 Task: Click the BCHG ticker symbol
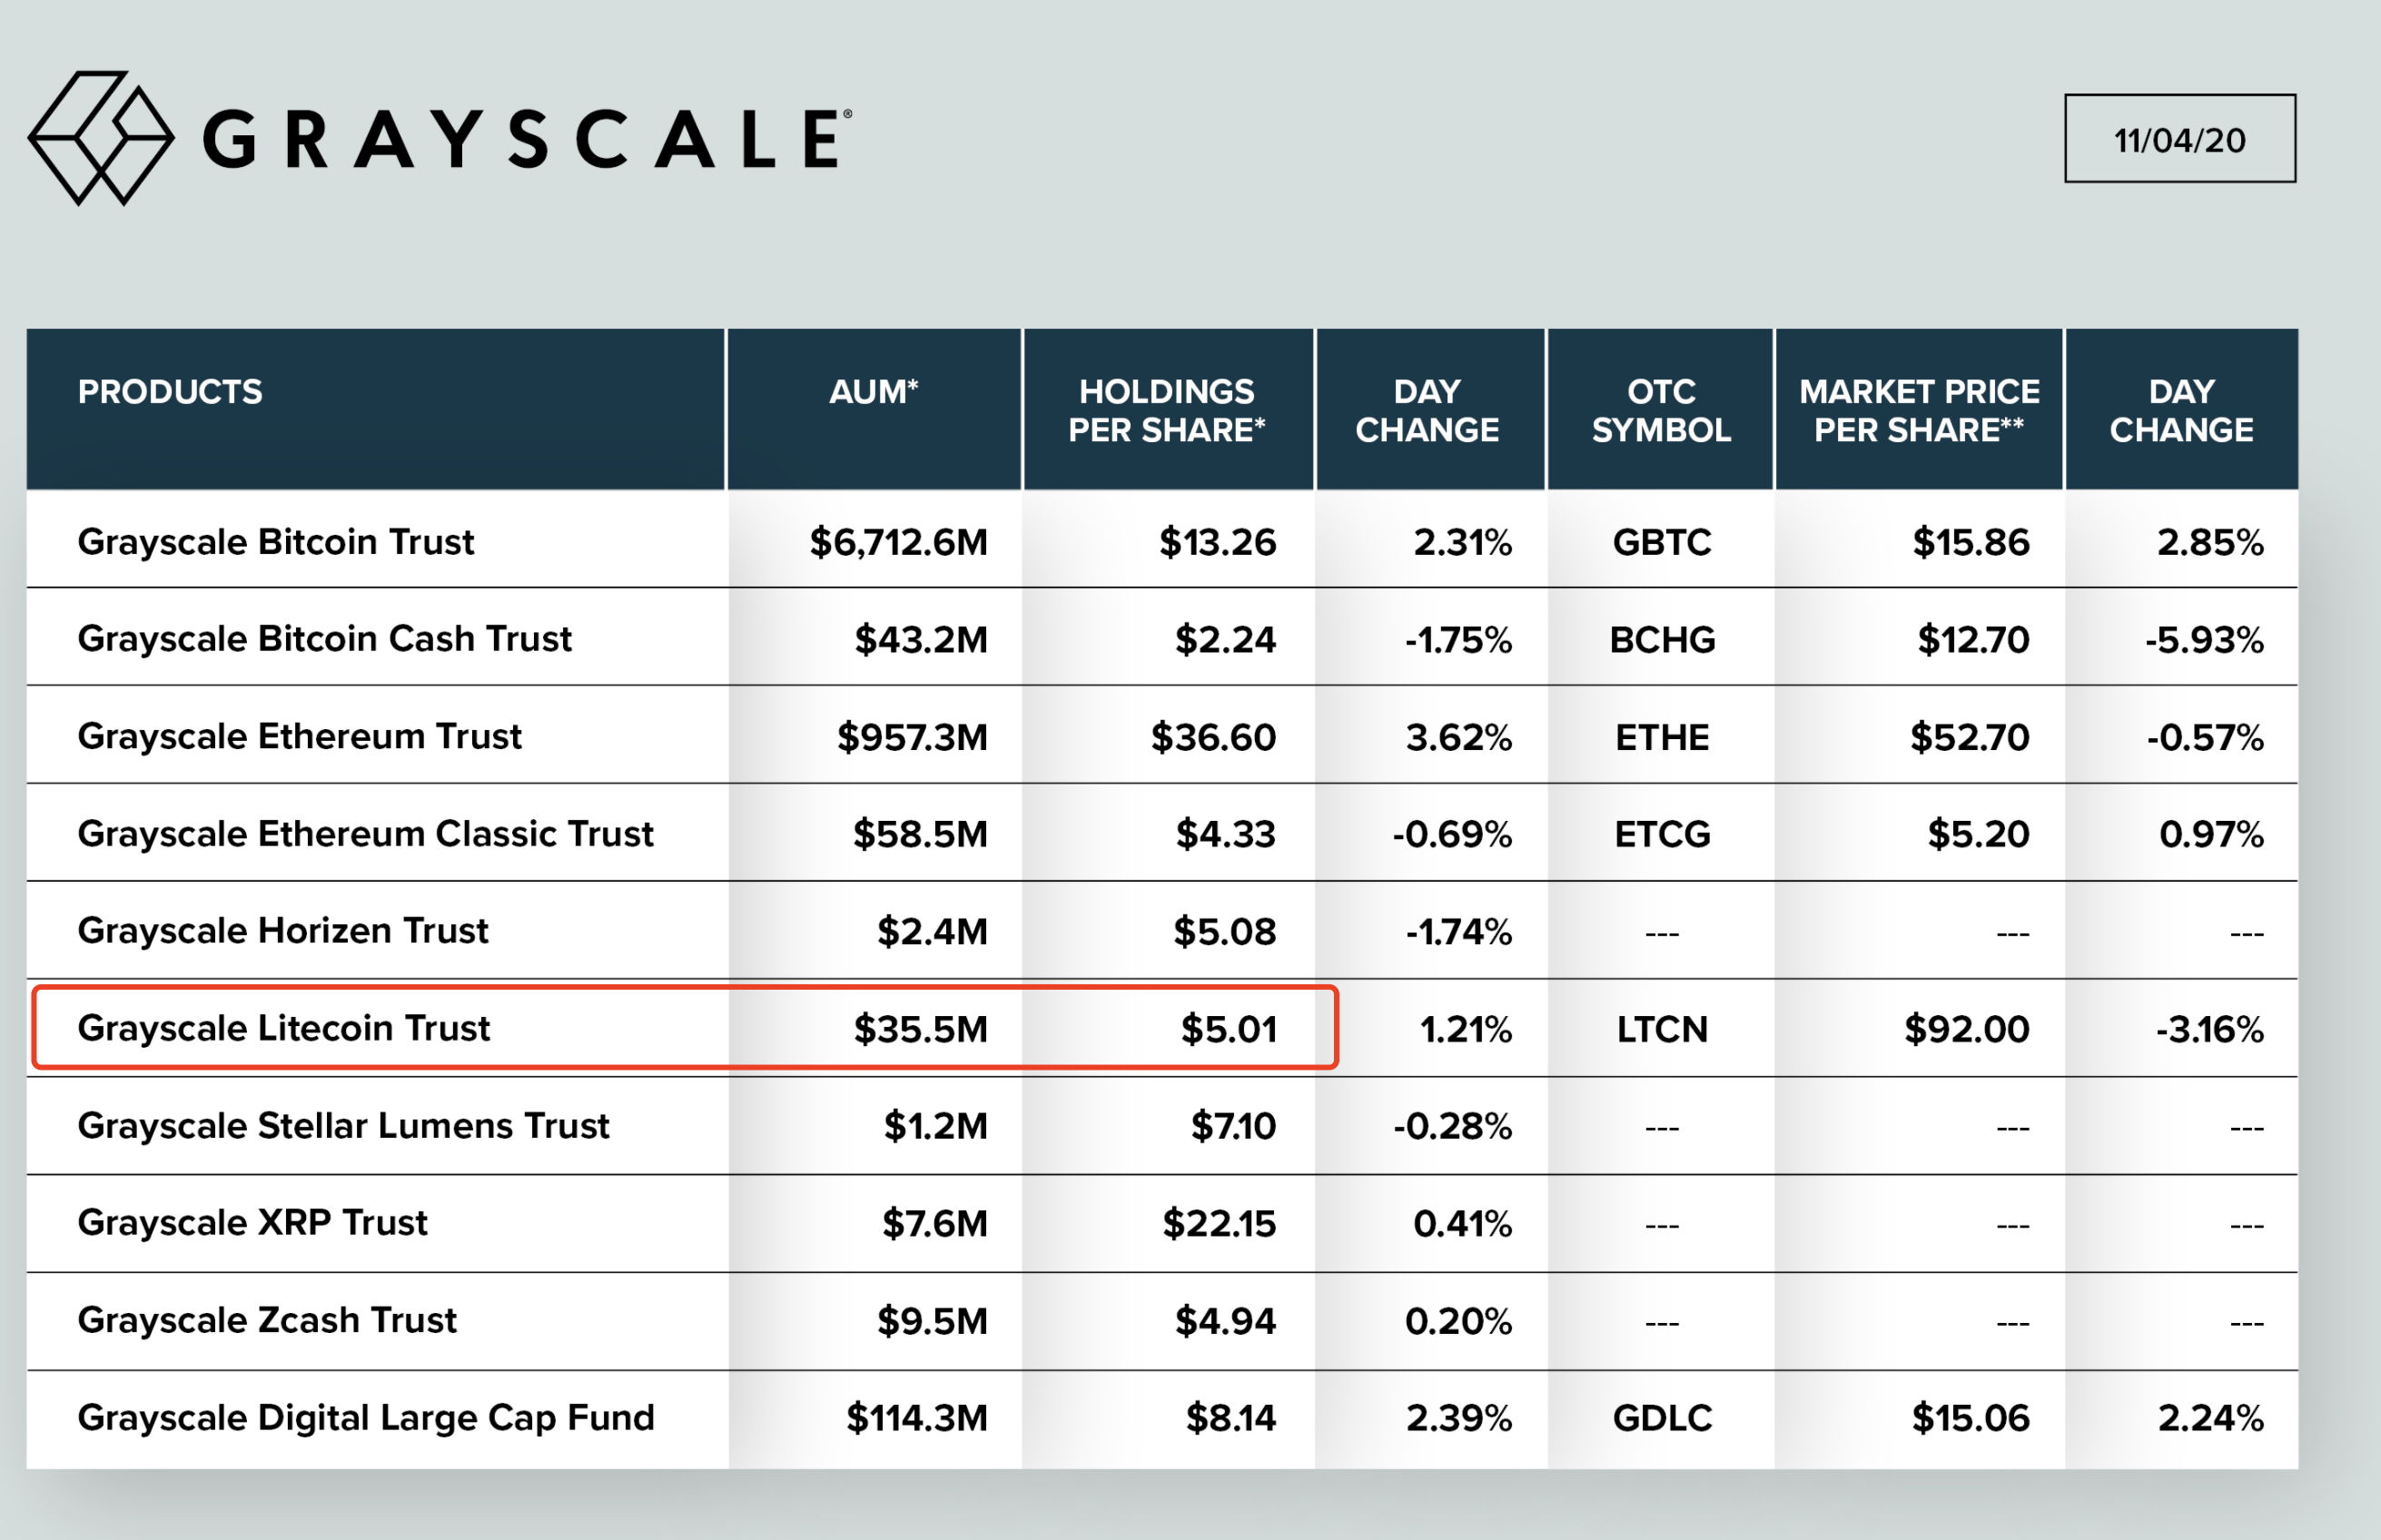coord(1662,639)
